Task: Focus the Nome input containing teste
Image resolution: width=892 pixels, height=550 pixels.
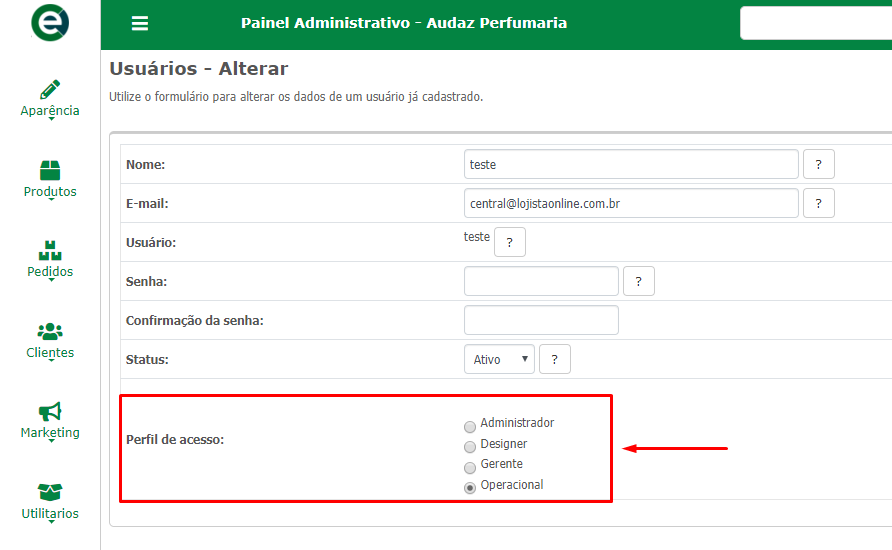Action: (631, 164)
